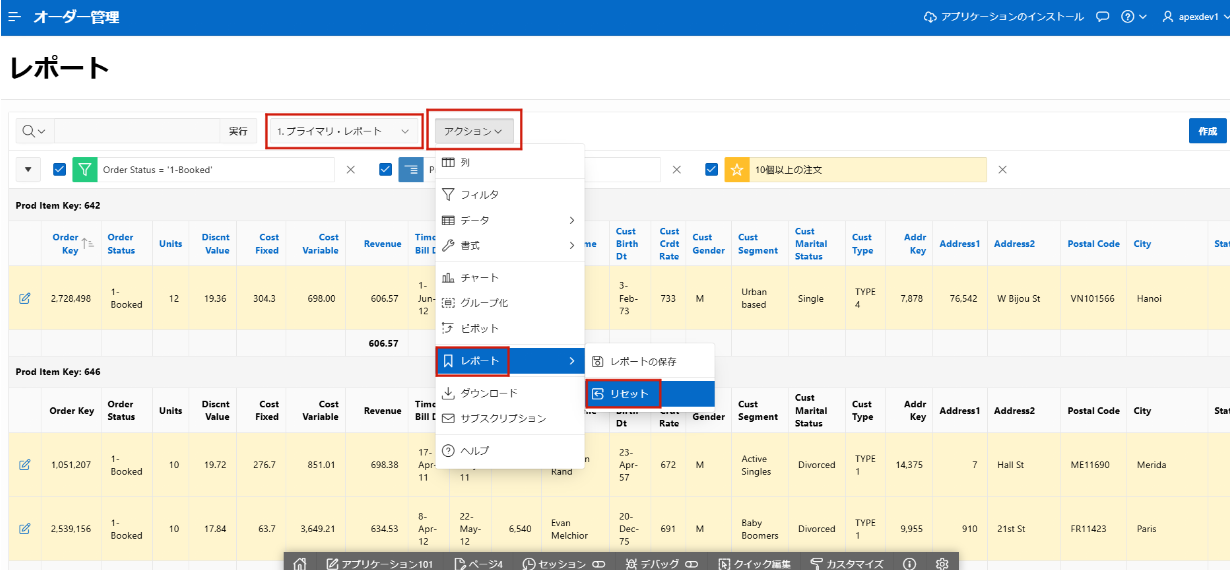Click クイック編集 in the developer toolbar
The image size is (1230, 570).
754,564
